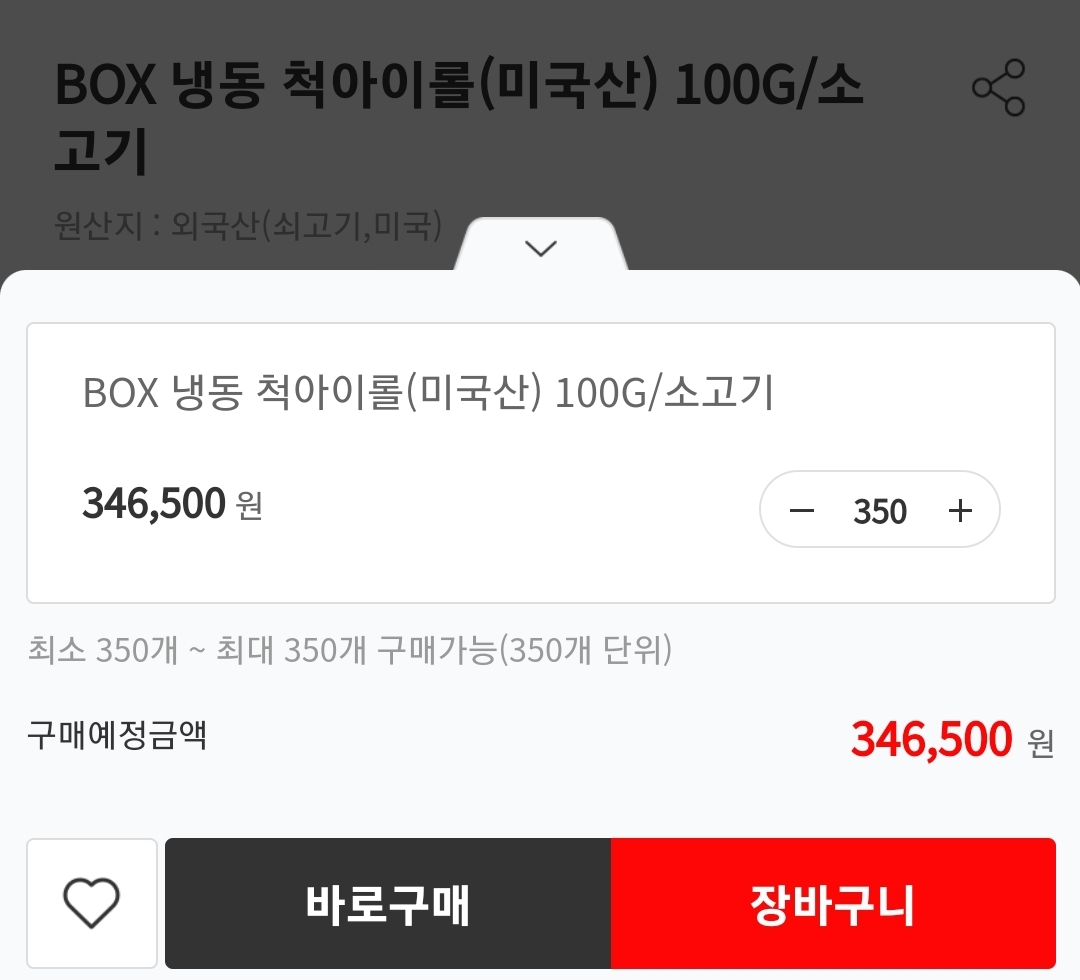Tap the white tab holding the chevron
This screenshot has height=980, width=1080.
point(541,244)
